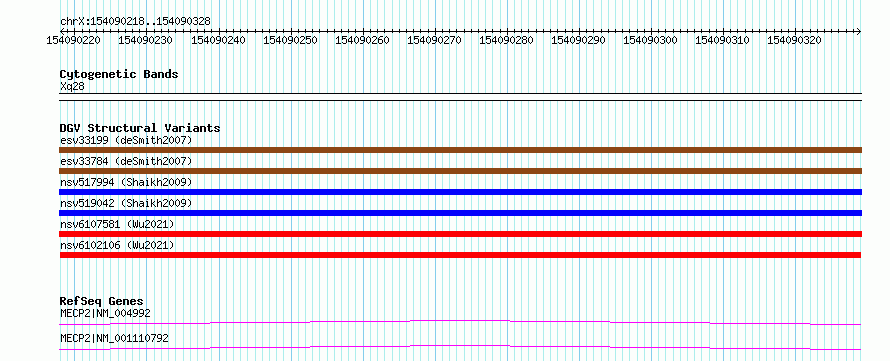This screenshot has height=361, width=890.
Task: Click the DGV Structural Variants track heading
Action: (x=140, y=128)
